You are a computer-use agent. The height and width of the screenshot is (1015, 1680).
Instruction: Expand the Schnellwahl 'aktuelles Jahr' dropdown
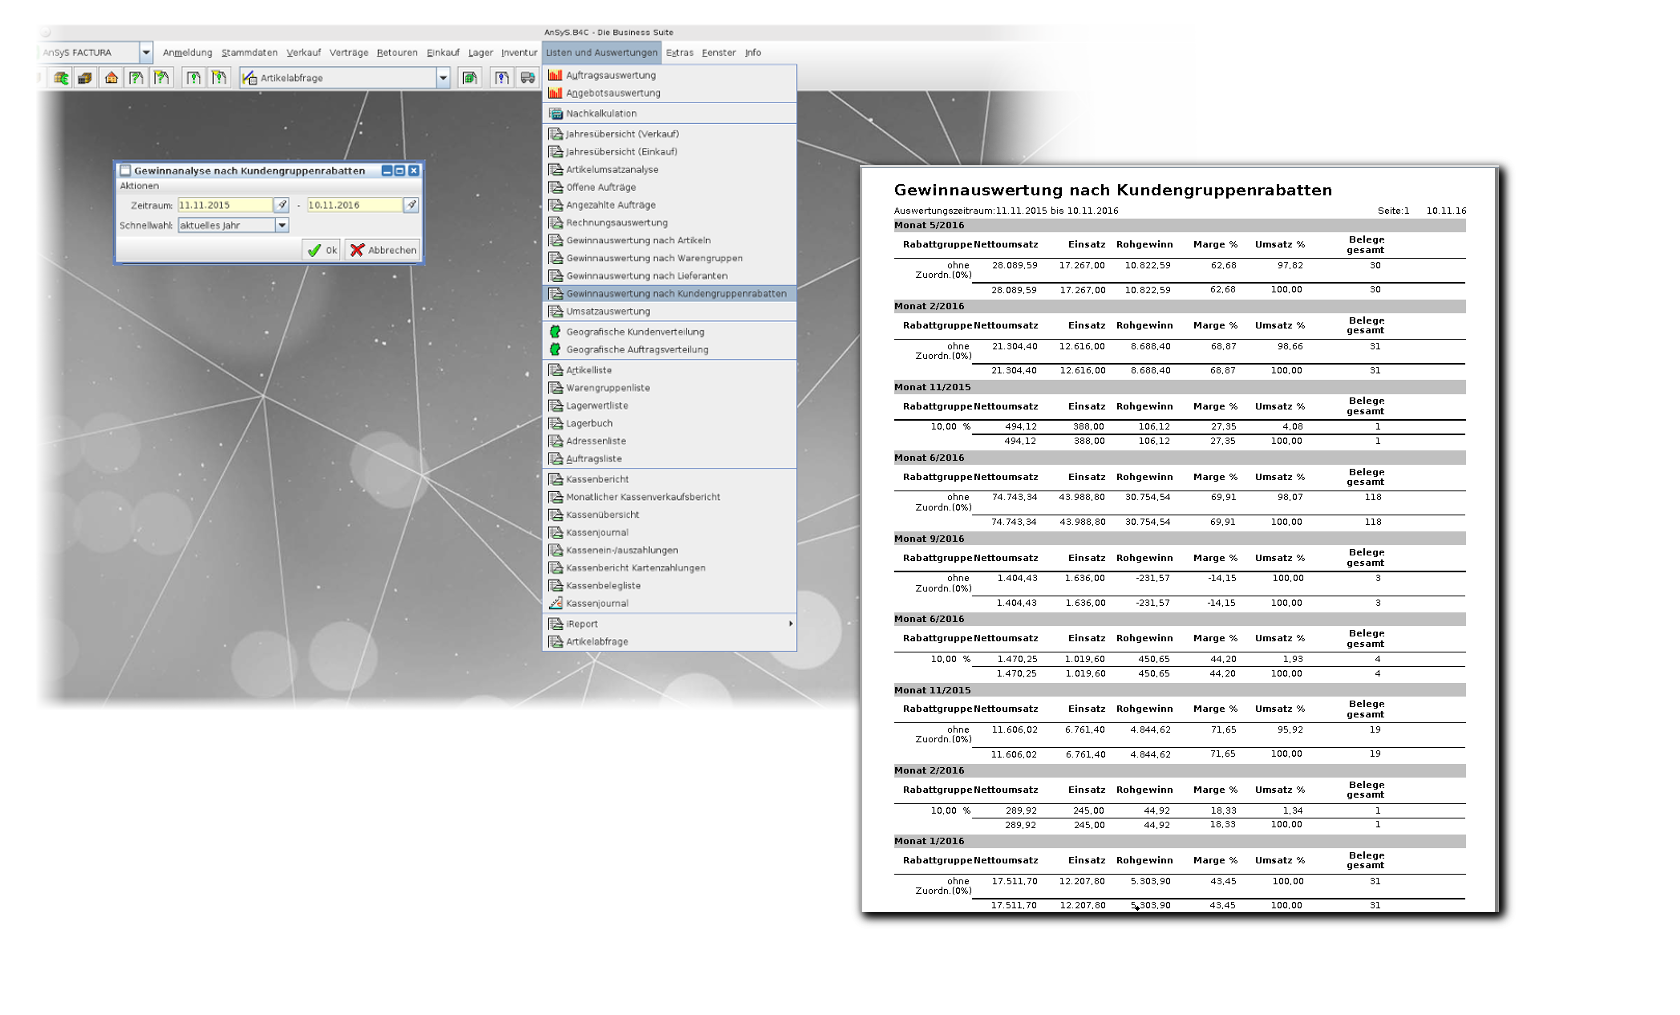tap(282, 226)
